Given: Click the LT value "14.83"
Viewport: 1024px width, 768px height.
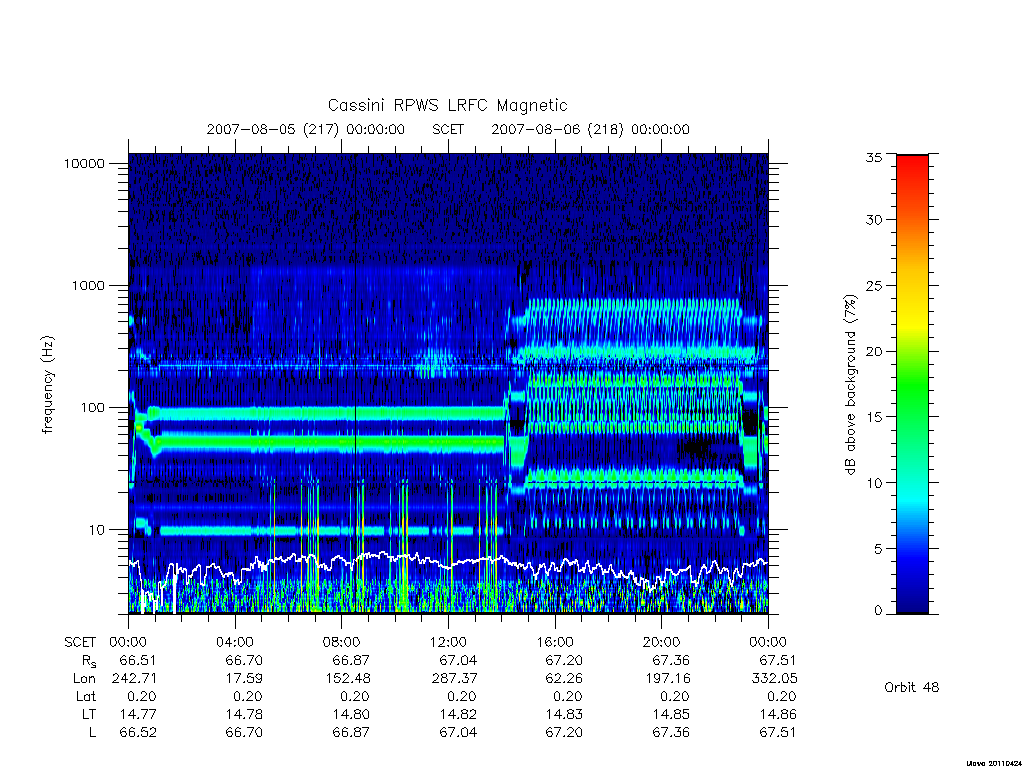Looking at the screenshot, I should [x=564, y=714].
